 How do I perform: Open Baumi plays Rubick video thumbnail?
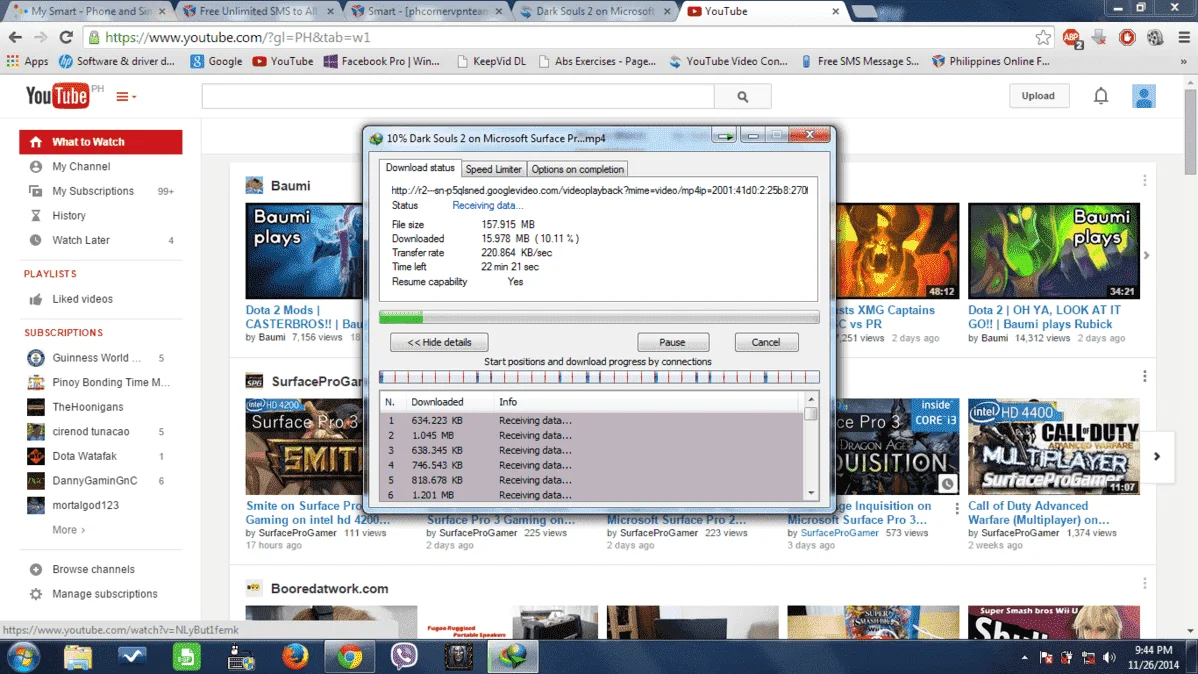coord(1054,251)
